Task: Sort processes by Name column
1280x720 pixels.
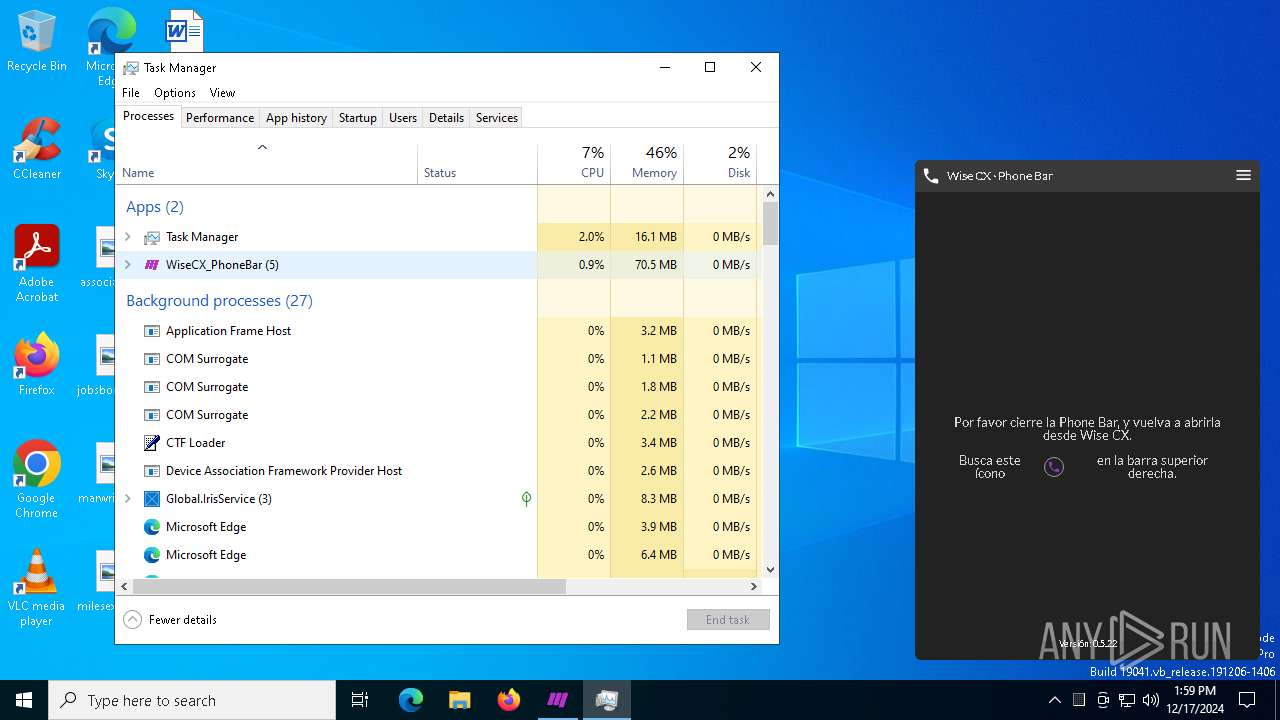Action: pos(266,164)
